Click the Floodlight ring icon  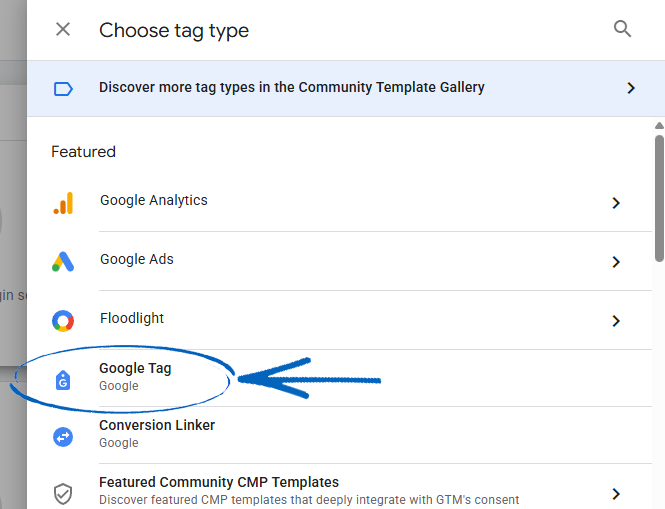(63, 321)
